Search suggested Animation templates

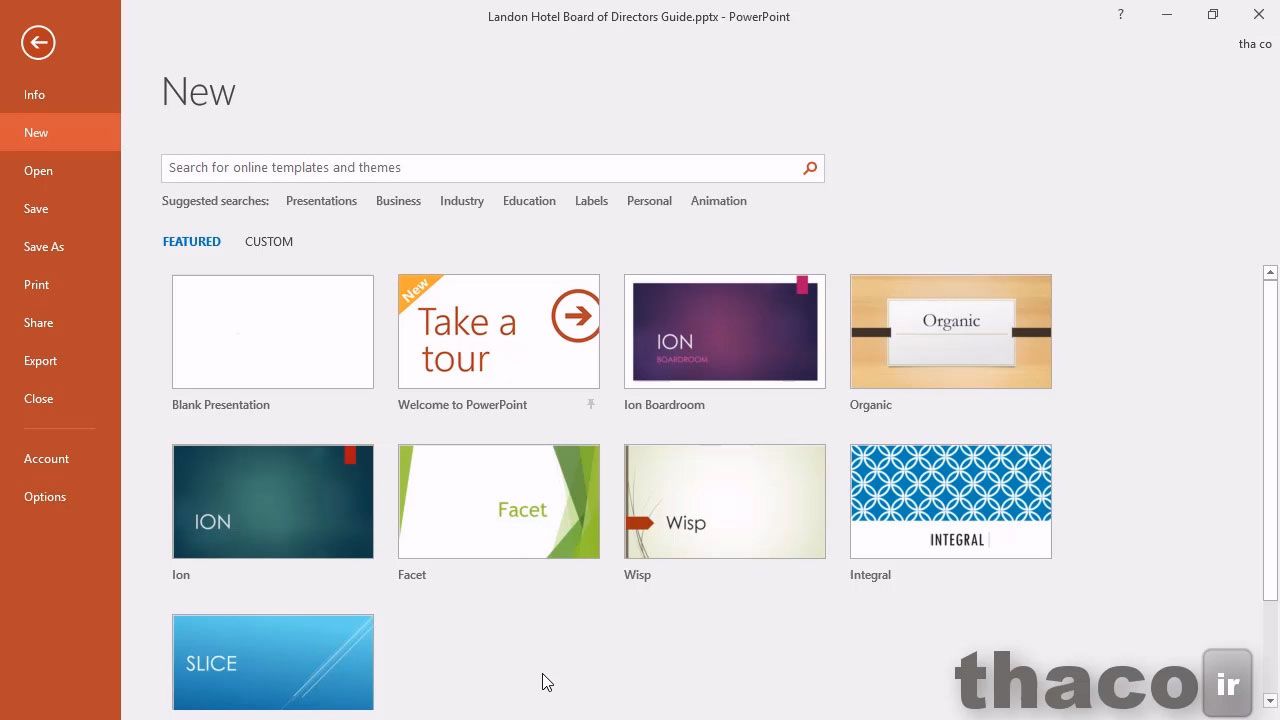(718, 201)
